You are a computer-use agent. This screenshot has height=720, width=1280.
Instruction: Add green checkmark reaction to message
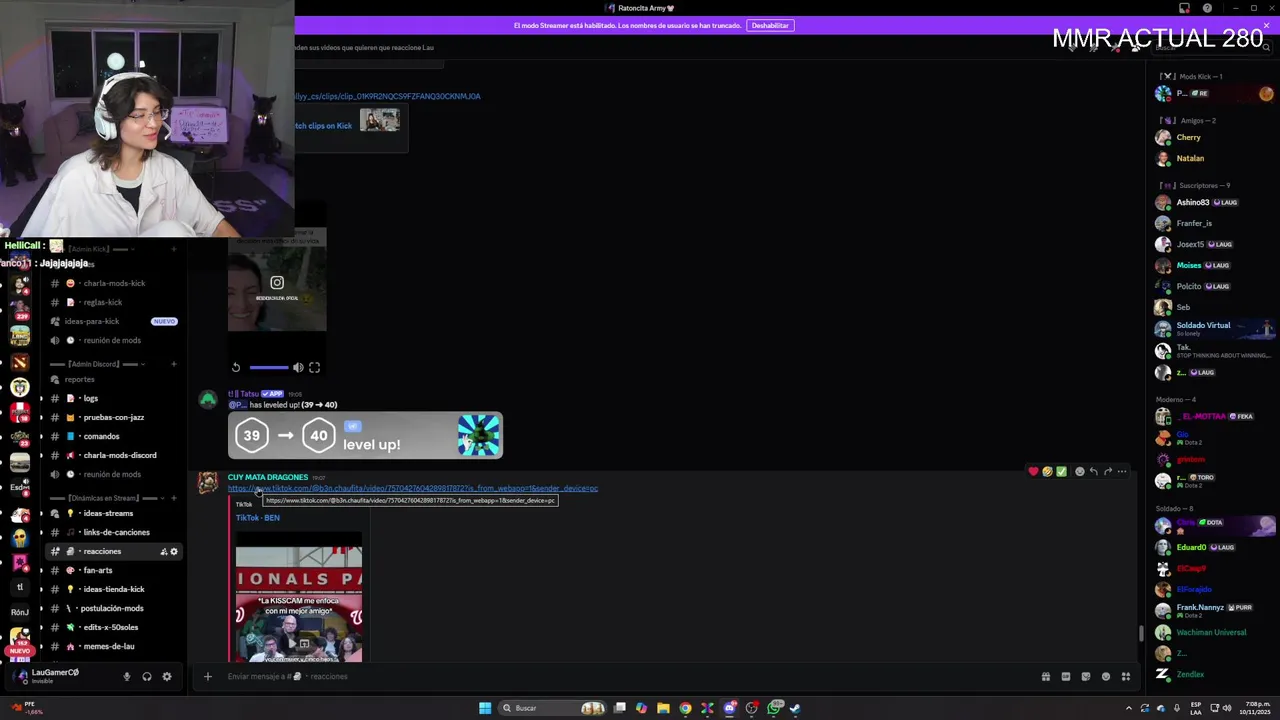coord(1061,472)
